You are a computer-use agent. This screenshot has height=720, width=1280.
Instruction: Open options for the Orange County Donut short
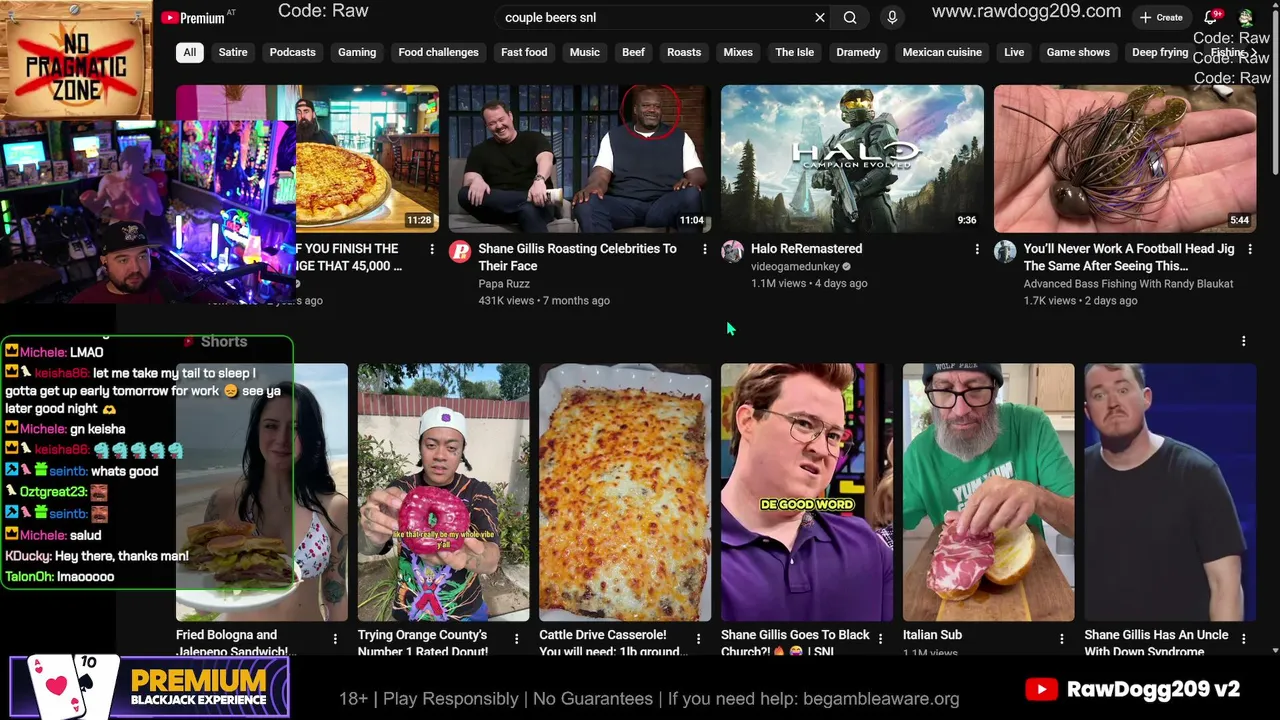point(517,638)
